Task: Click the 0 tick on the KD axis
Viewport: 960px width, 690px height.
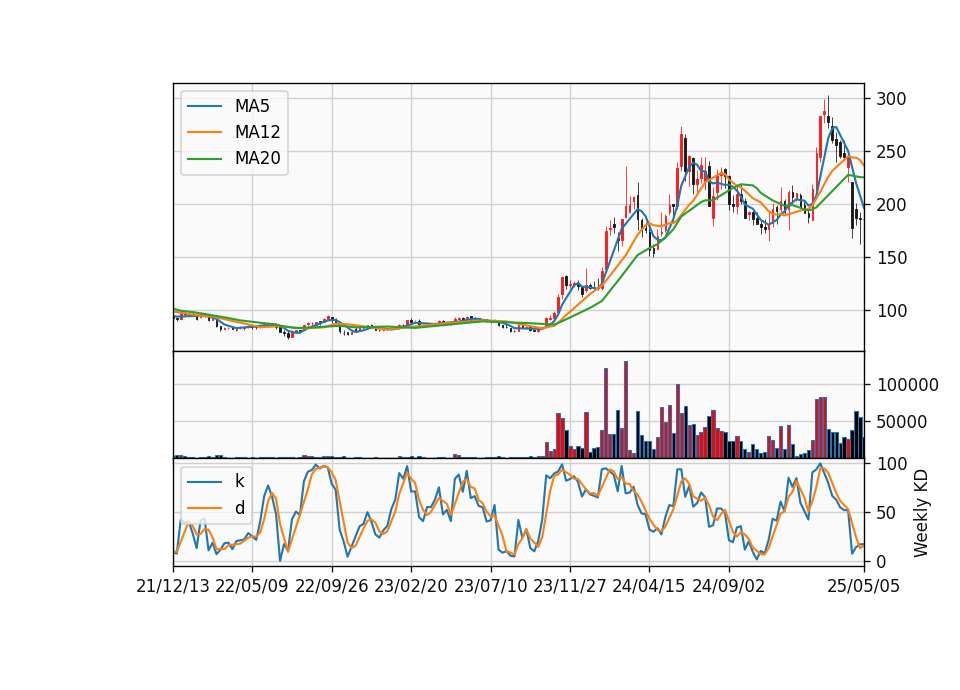Action: pyautogui.click(x=881, y=561)
